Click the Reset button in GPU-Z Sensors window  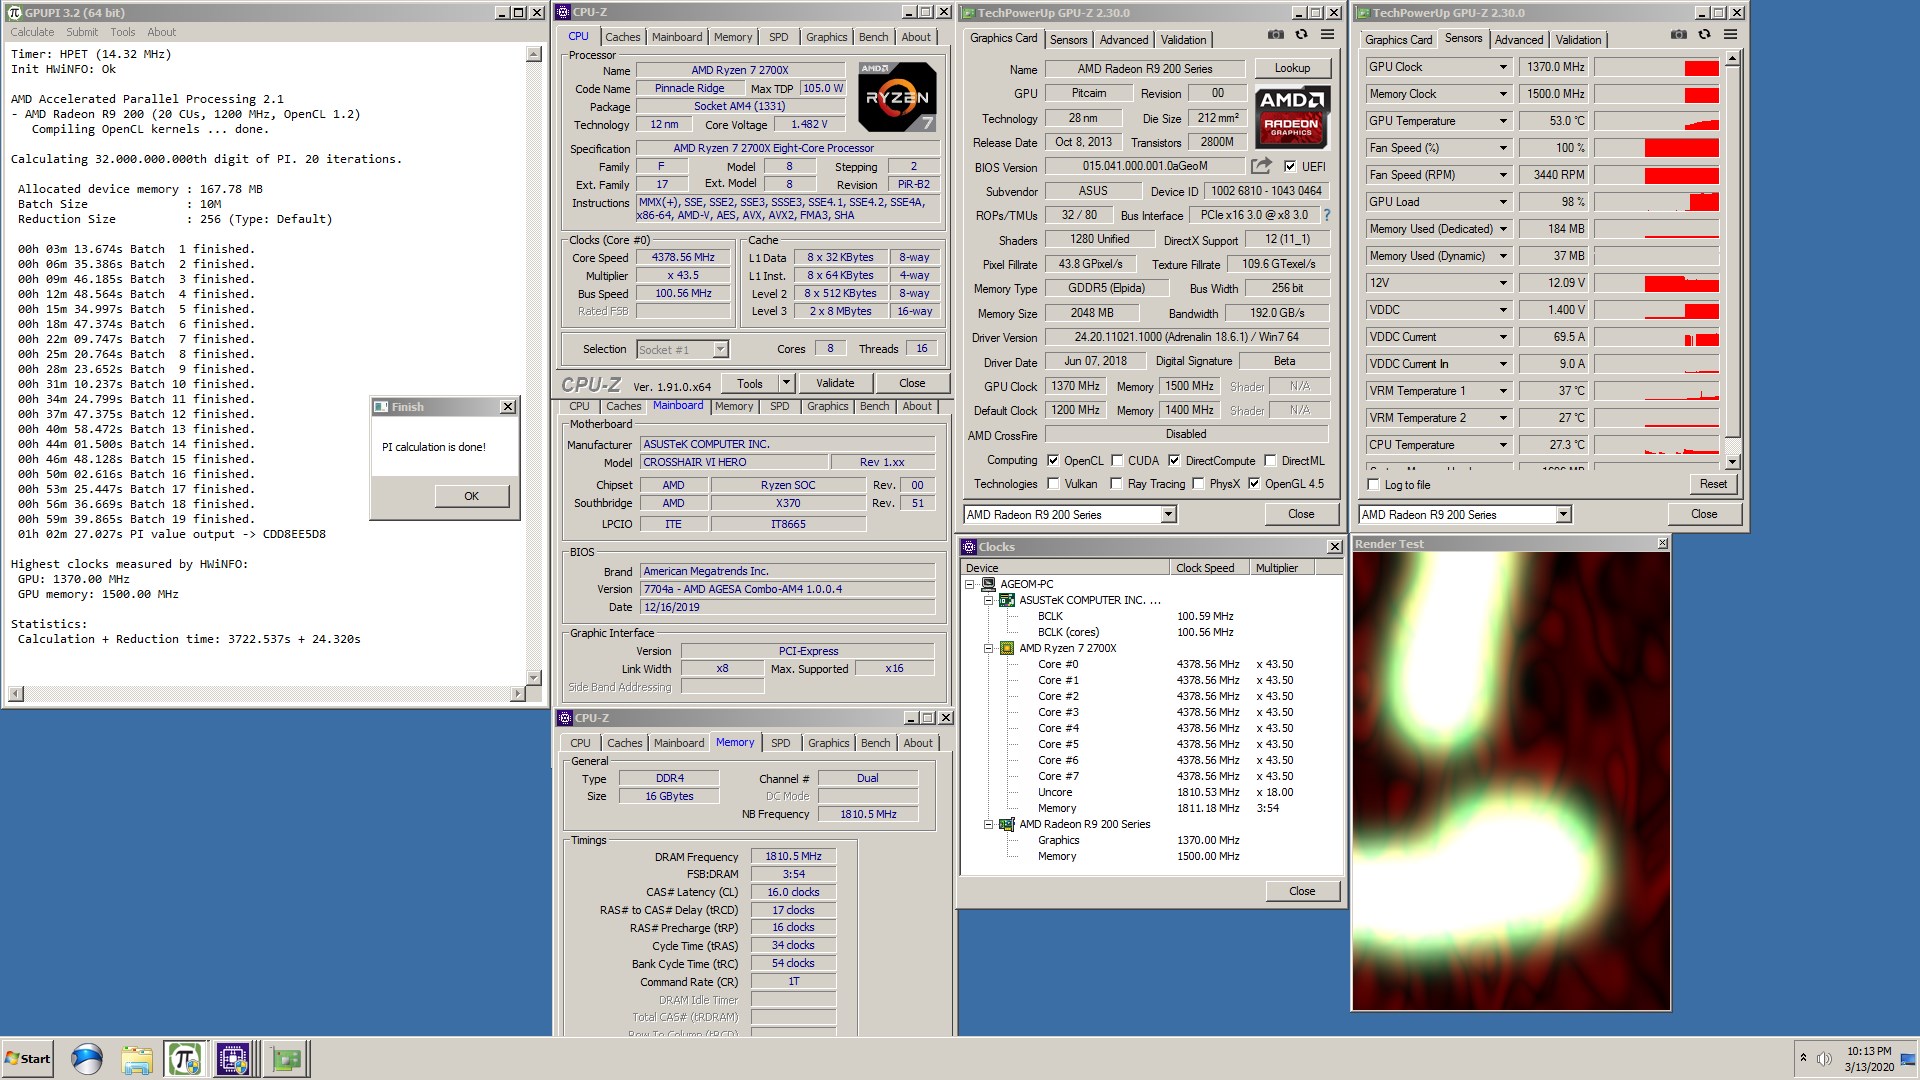coord(1713,484)
